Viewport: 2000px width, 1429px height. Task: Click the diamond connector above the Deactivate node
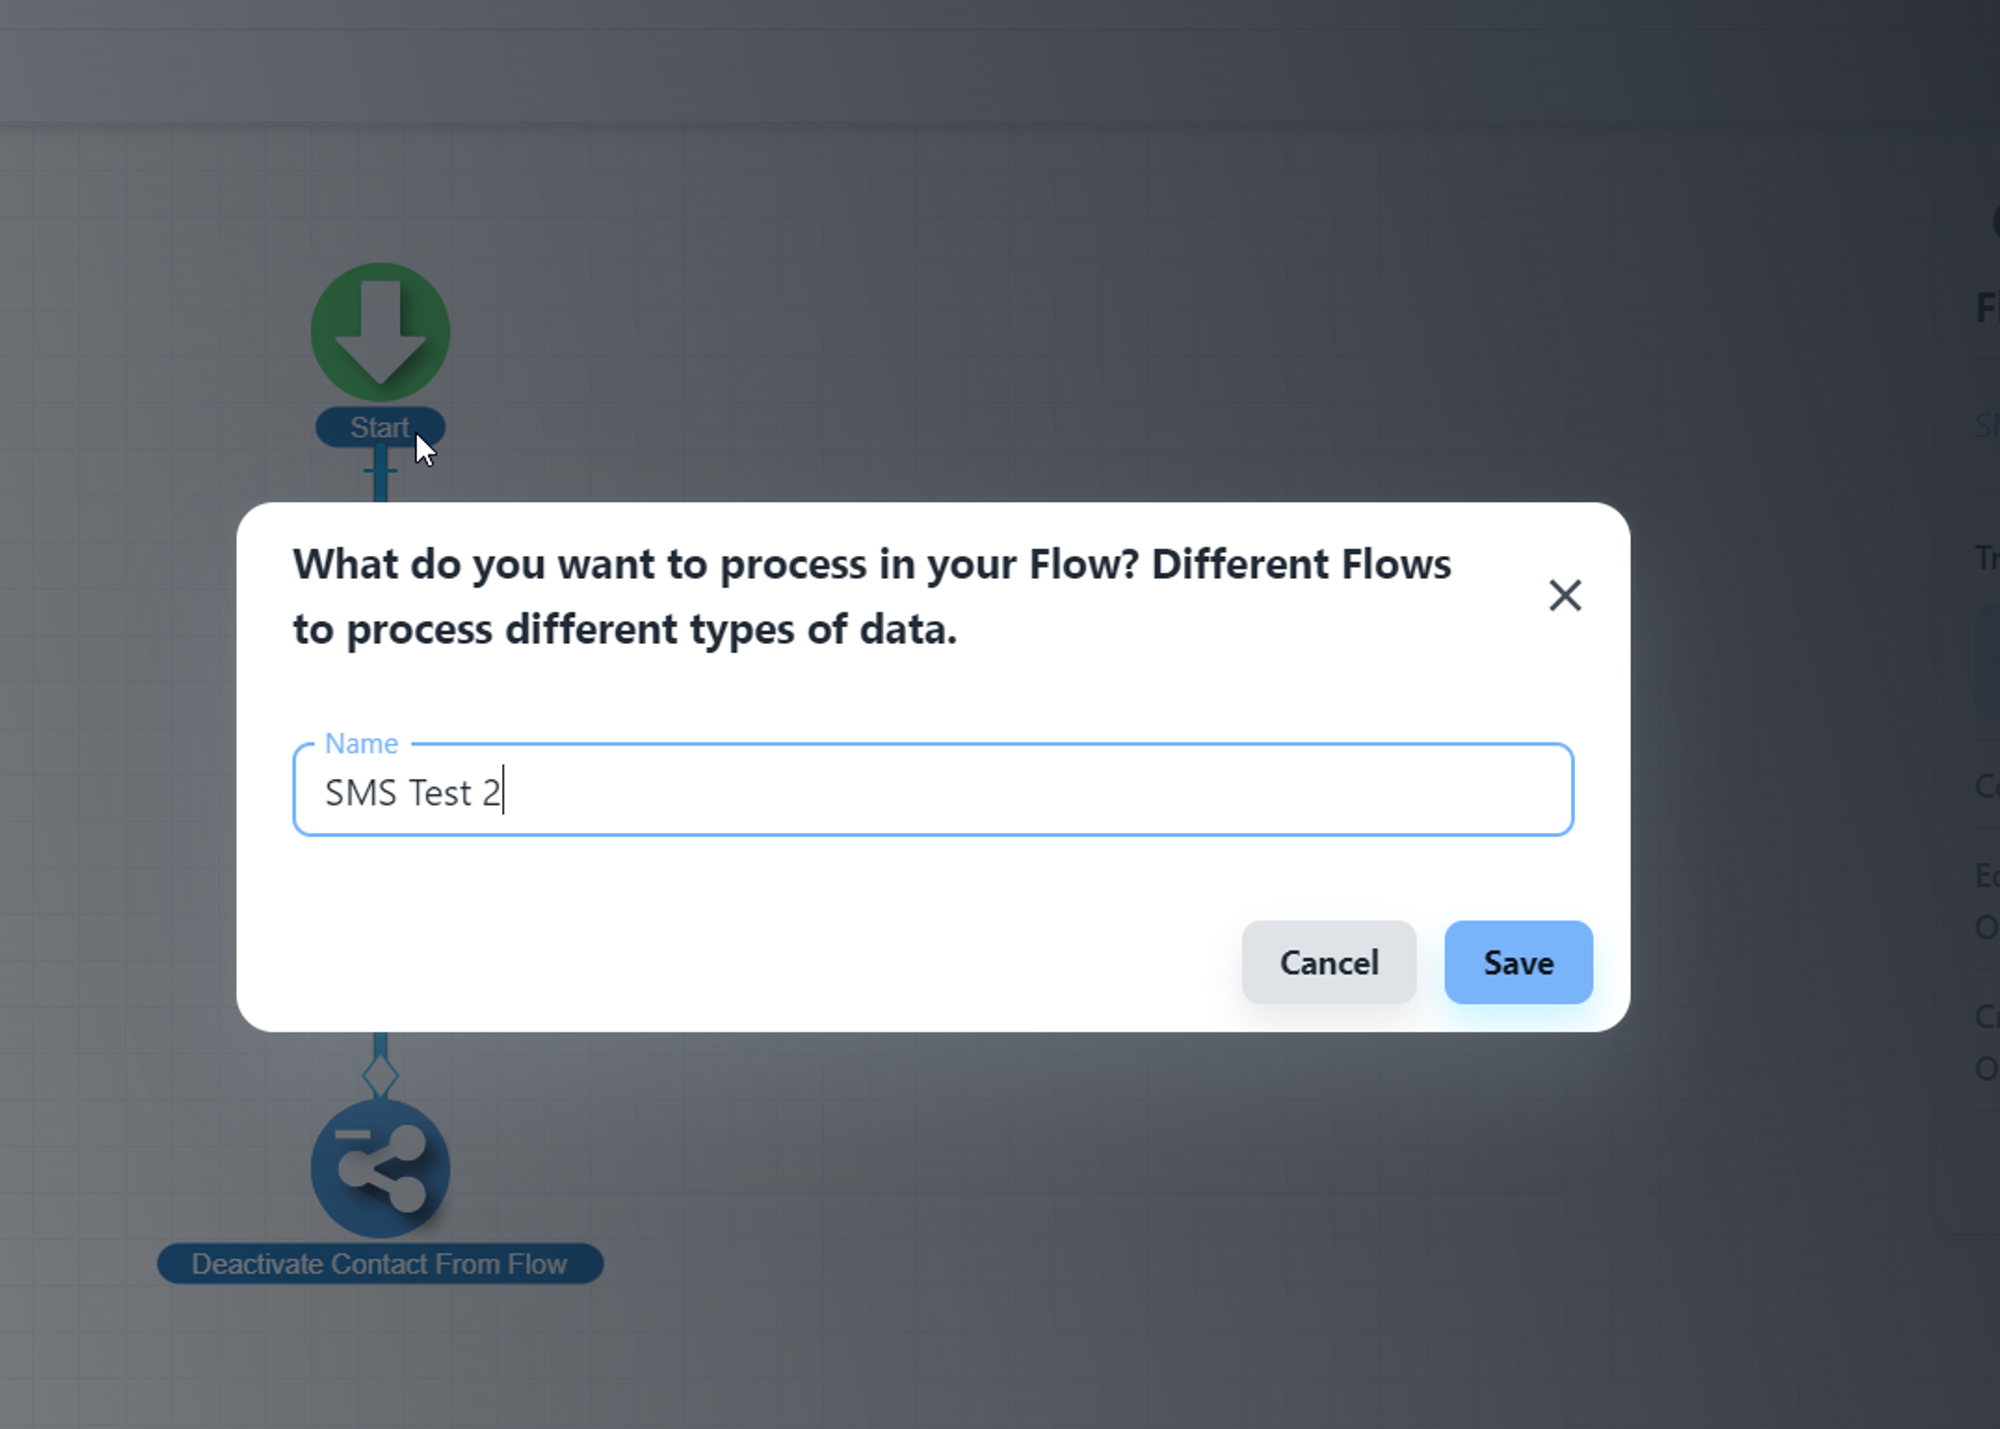(380, 1076)
